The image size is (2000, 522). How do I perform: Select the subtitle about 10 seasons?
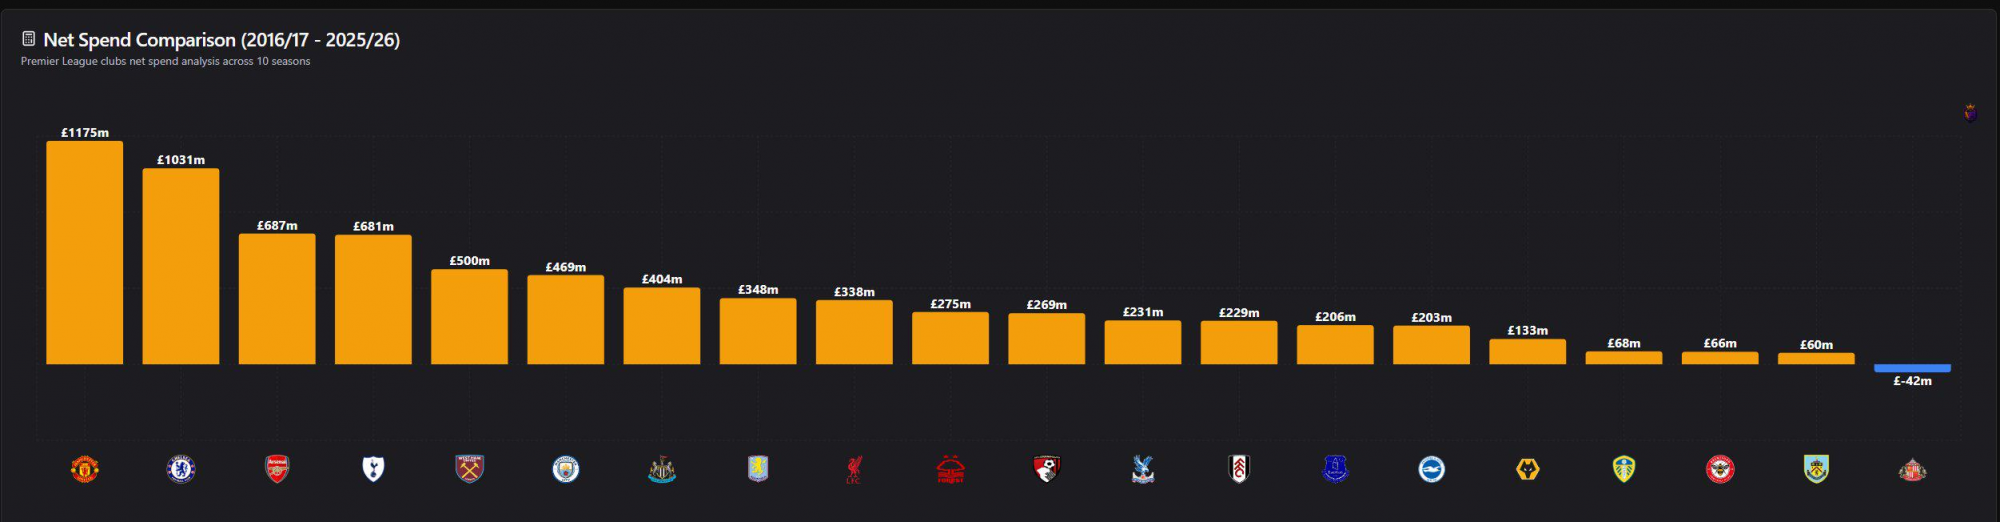[166, 61]
